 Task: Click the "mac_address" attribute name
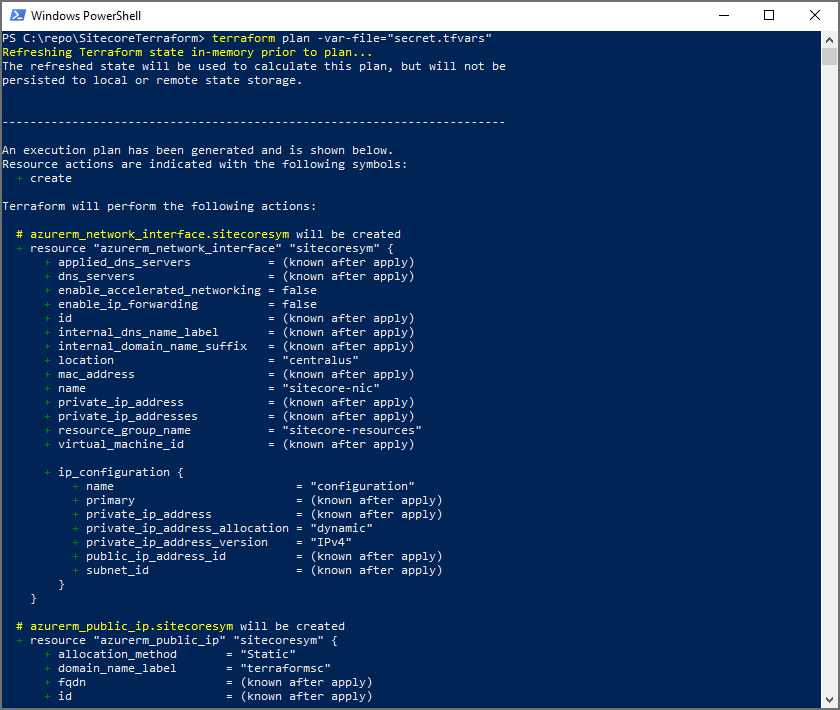point(96,374)
